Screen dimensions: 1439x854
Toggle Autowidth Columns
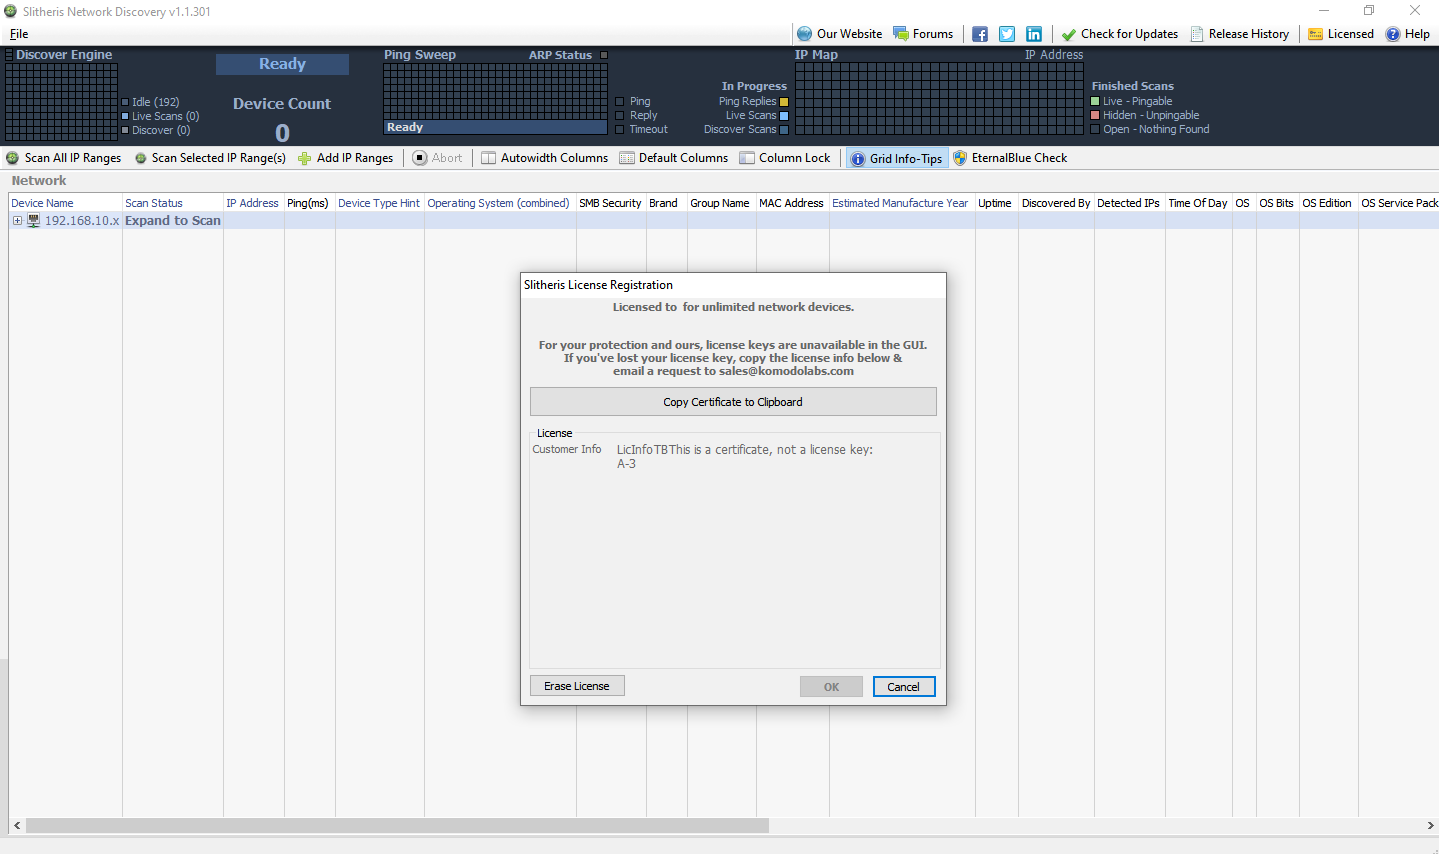(x=545, y=158)
